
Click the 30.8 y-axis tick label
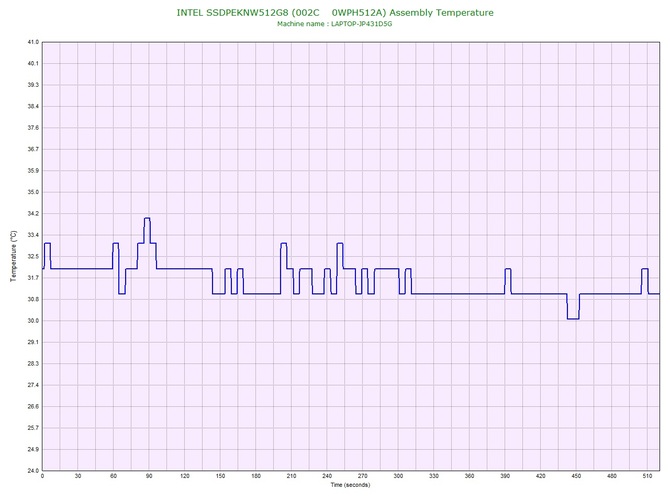point(33,299)
